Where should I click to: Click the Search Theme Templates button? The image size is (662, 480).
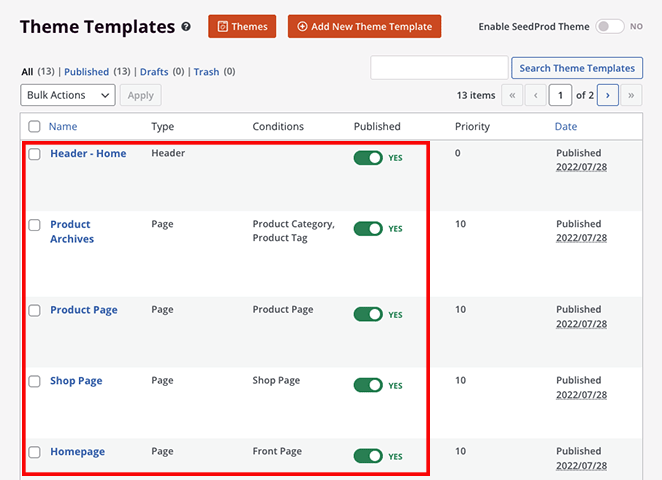[577, 68]
